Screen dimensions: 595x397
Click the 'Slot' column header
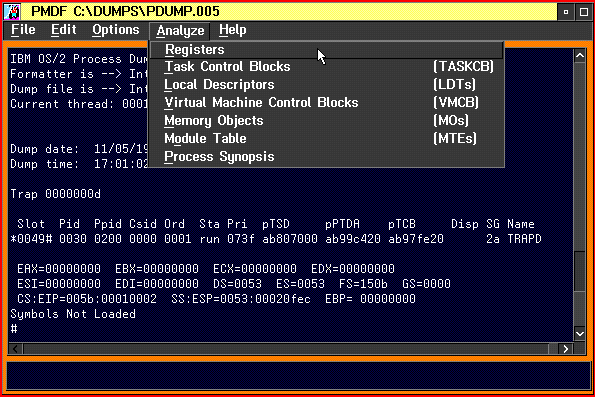tap(31, 224)
